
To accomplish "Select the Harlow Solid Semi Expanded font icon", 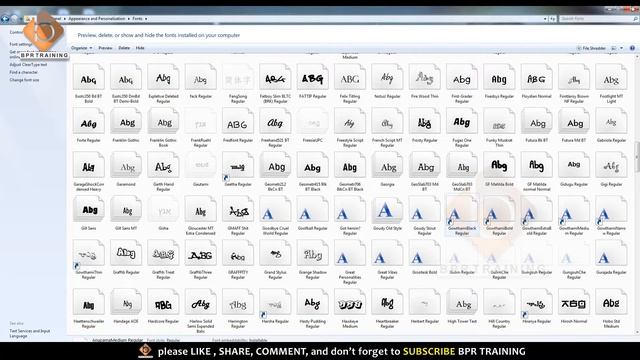I will [200, 303].
